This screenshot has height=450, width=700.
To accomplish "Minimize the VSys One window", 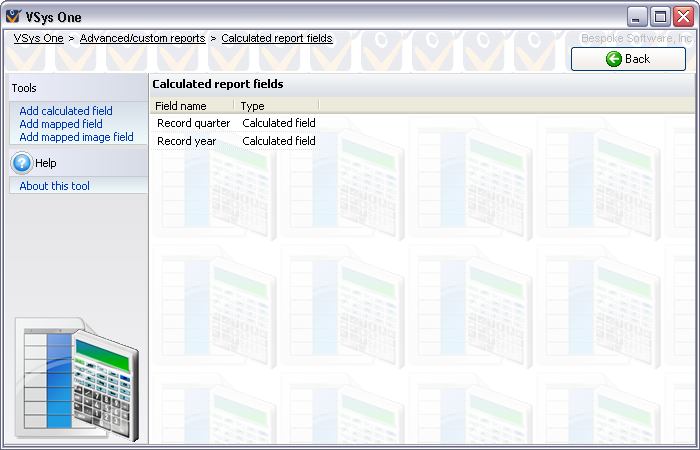I will pyautogui.click(x=637, y=17).
